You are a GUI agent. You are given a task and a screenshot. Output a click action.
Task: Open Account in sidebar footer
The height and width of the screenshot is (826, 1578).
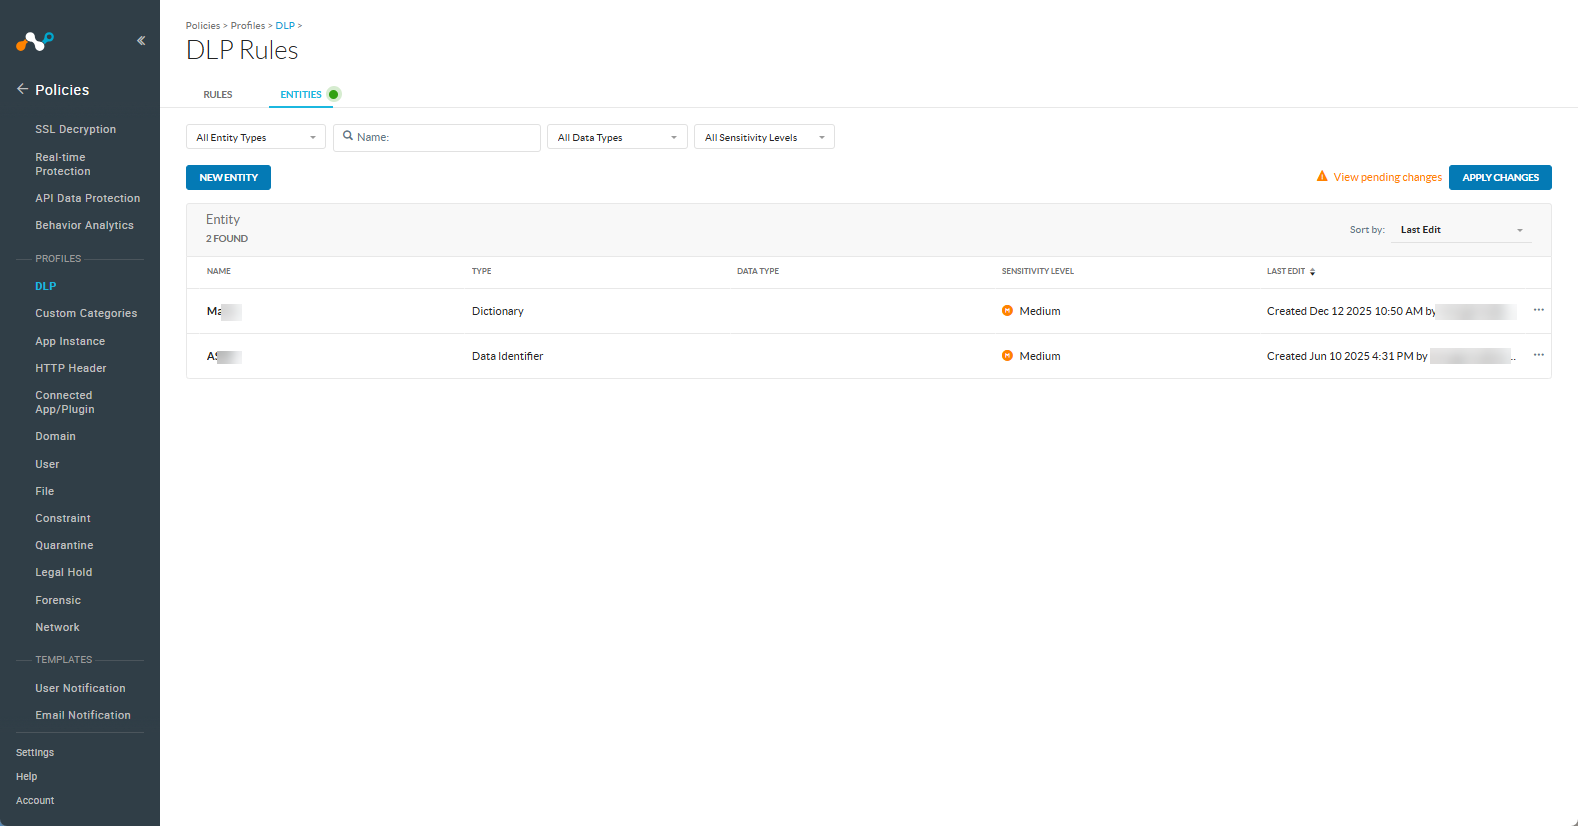(x=35, y=800)
